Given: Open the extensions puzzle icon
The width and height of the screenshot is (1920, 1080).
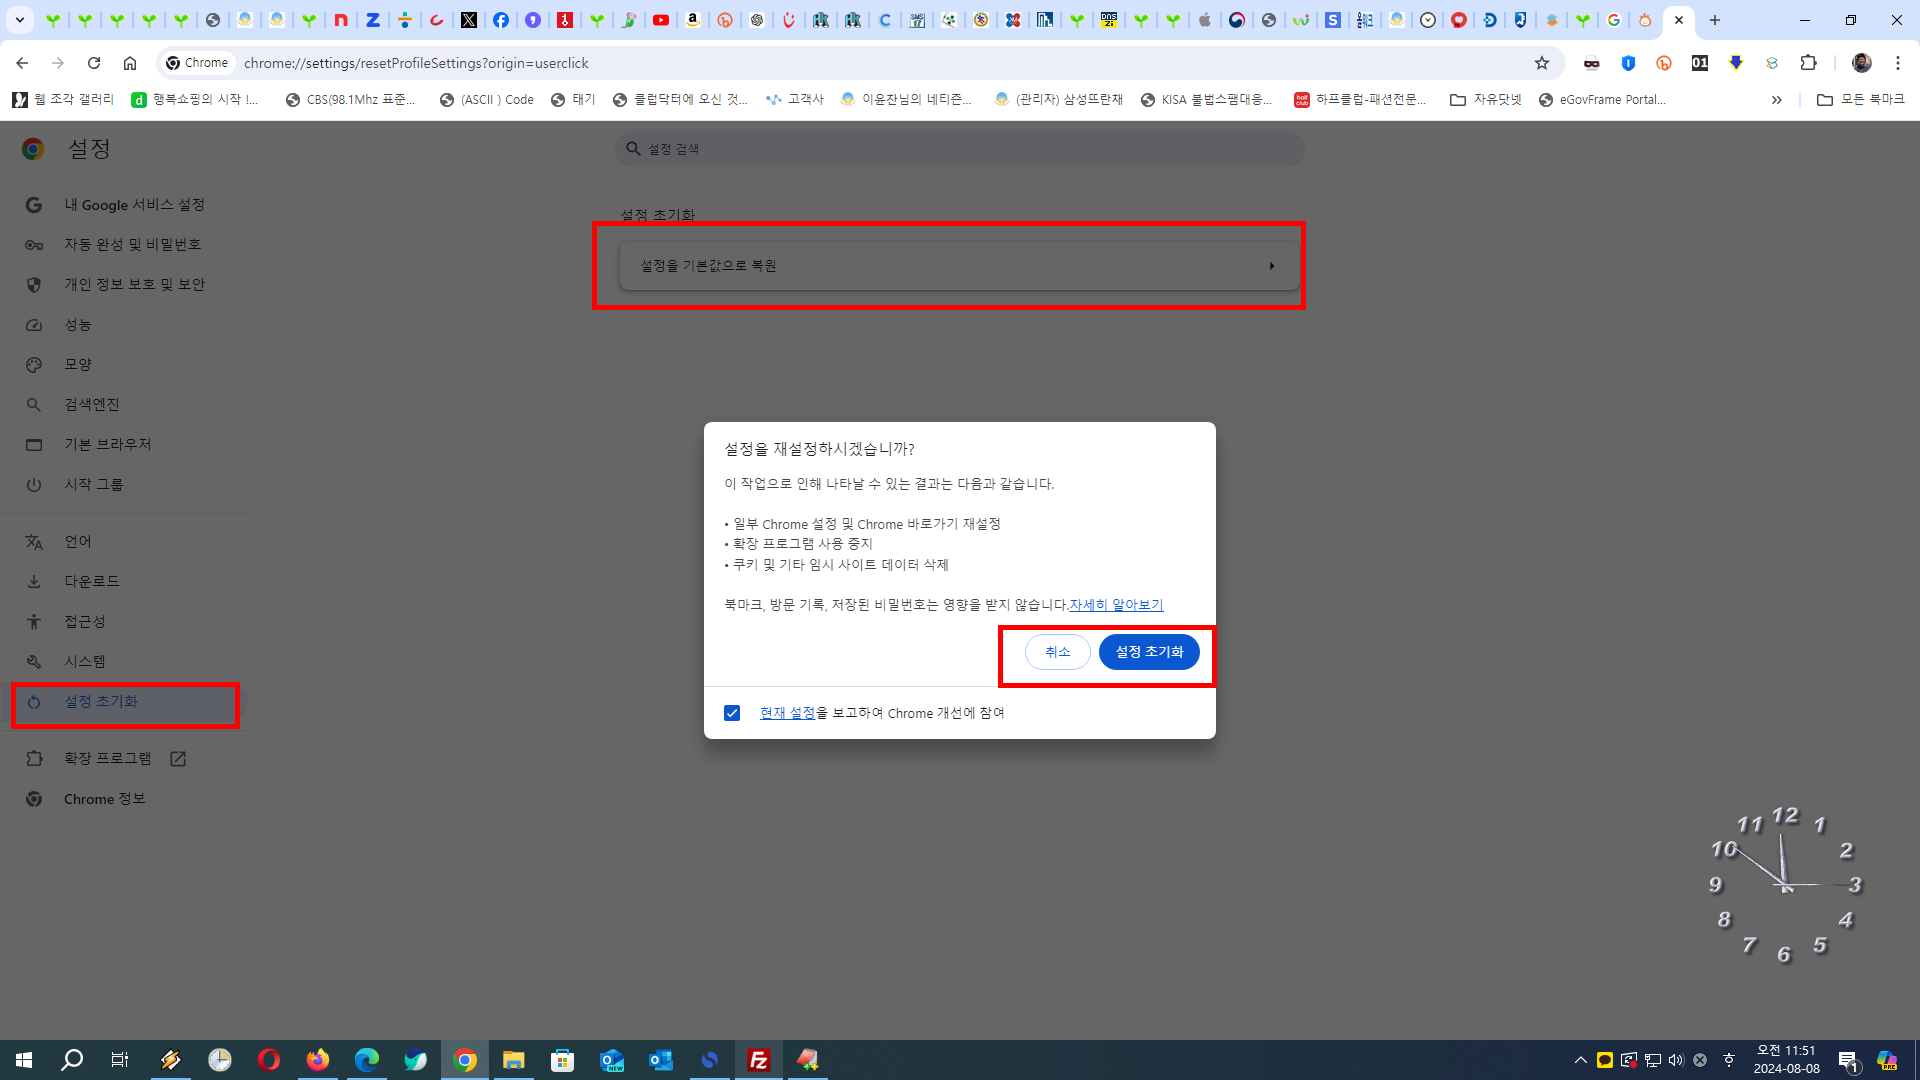Looking at the screenshot, I should (x=1808, y=63).
